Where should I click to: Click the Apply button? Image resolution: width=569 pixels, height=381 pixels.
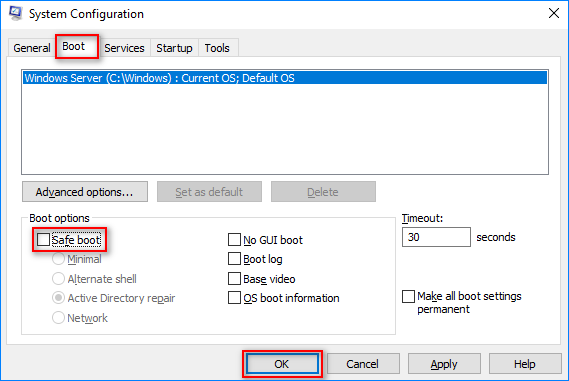click(x=444, y=364)
